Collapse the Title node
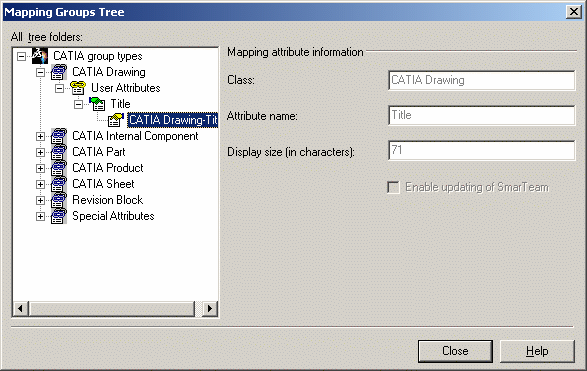Viewport: 587px width, 371px height. (78, 104)
